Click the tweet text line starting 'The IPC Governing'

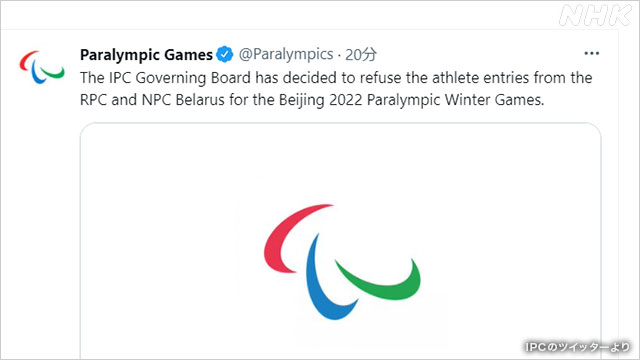click(x=336, y=78)
